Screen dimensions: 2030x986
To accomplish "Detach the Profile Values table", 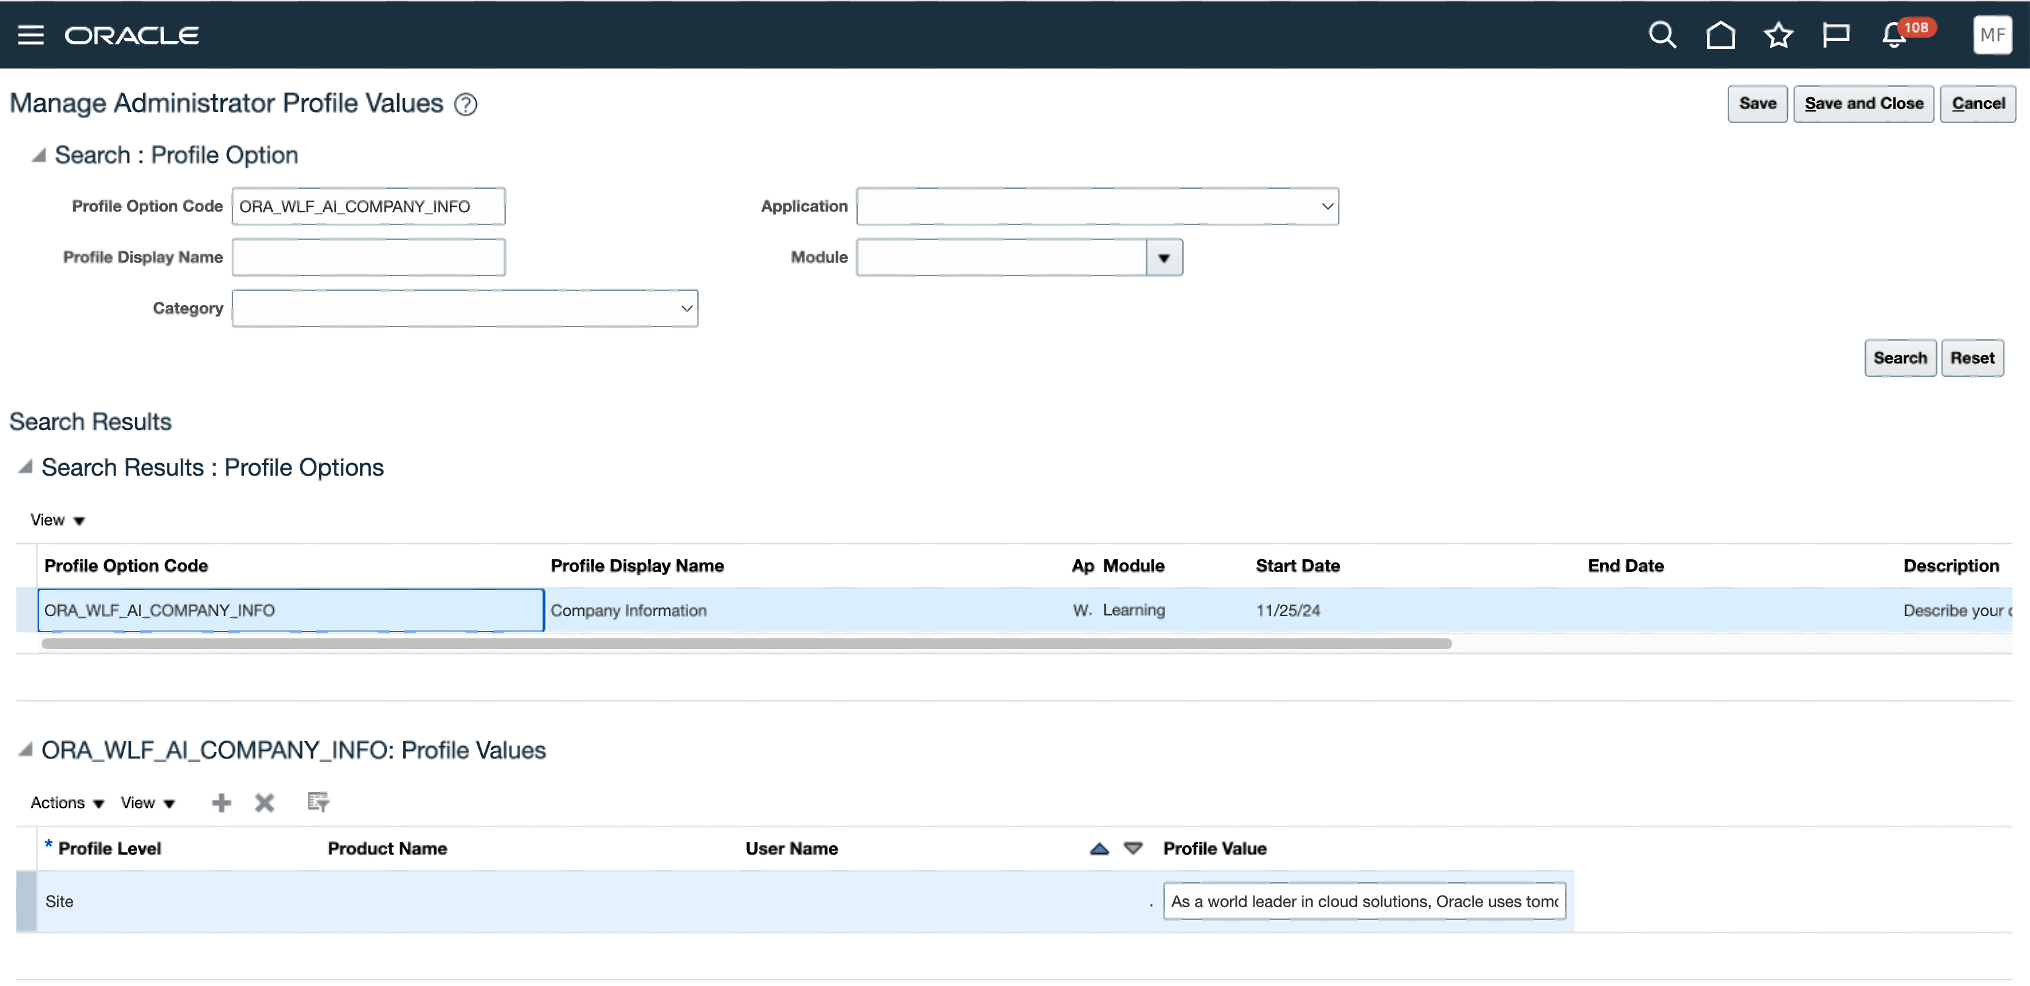I will coord(318,802).
